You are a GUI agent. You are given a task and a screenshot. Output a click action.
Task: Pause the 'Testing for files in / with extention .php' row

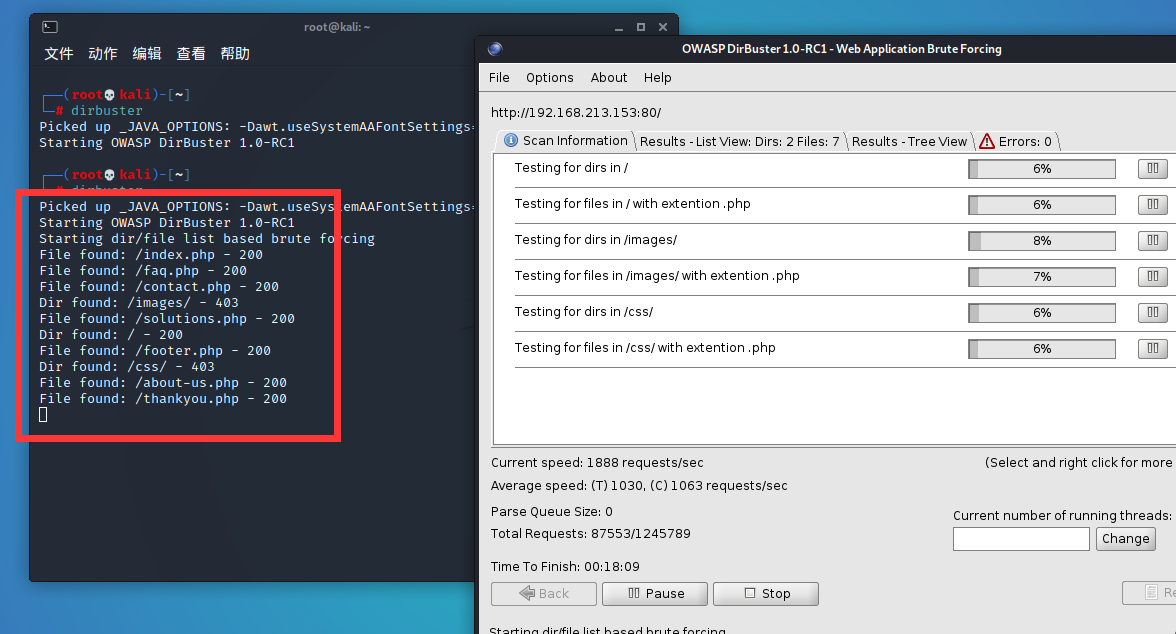pyautogui.click(x=1152, y=205)
